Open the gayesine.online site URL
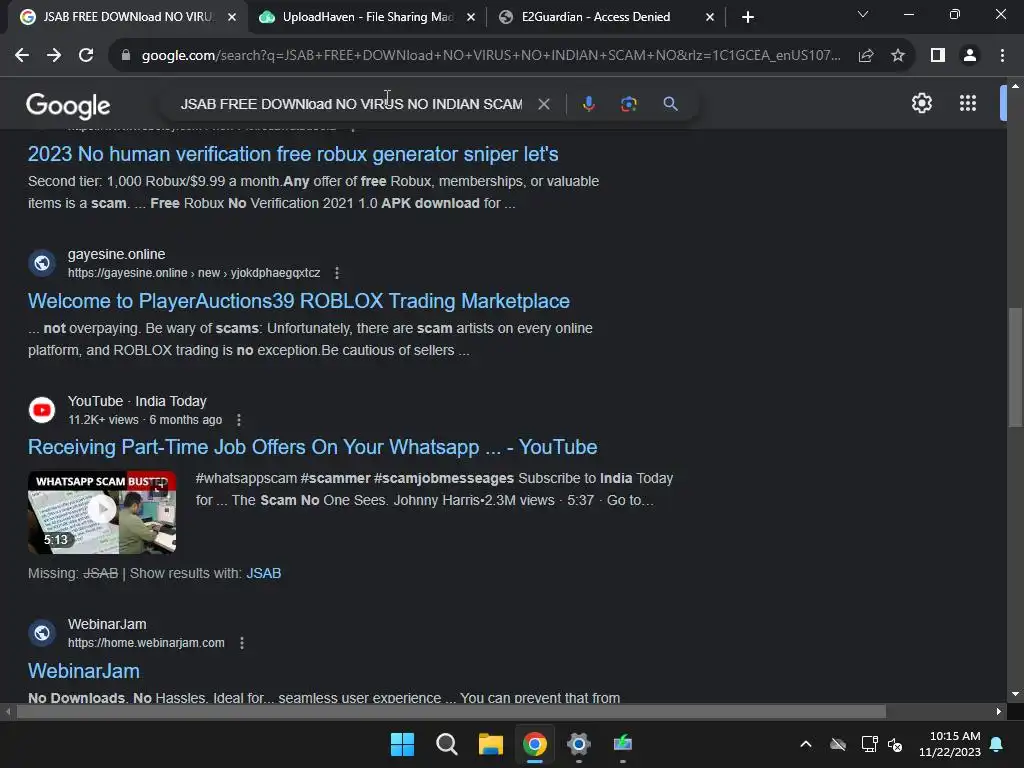Viewport: 1024px width, 768px height. (x=194, y=273)
